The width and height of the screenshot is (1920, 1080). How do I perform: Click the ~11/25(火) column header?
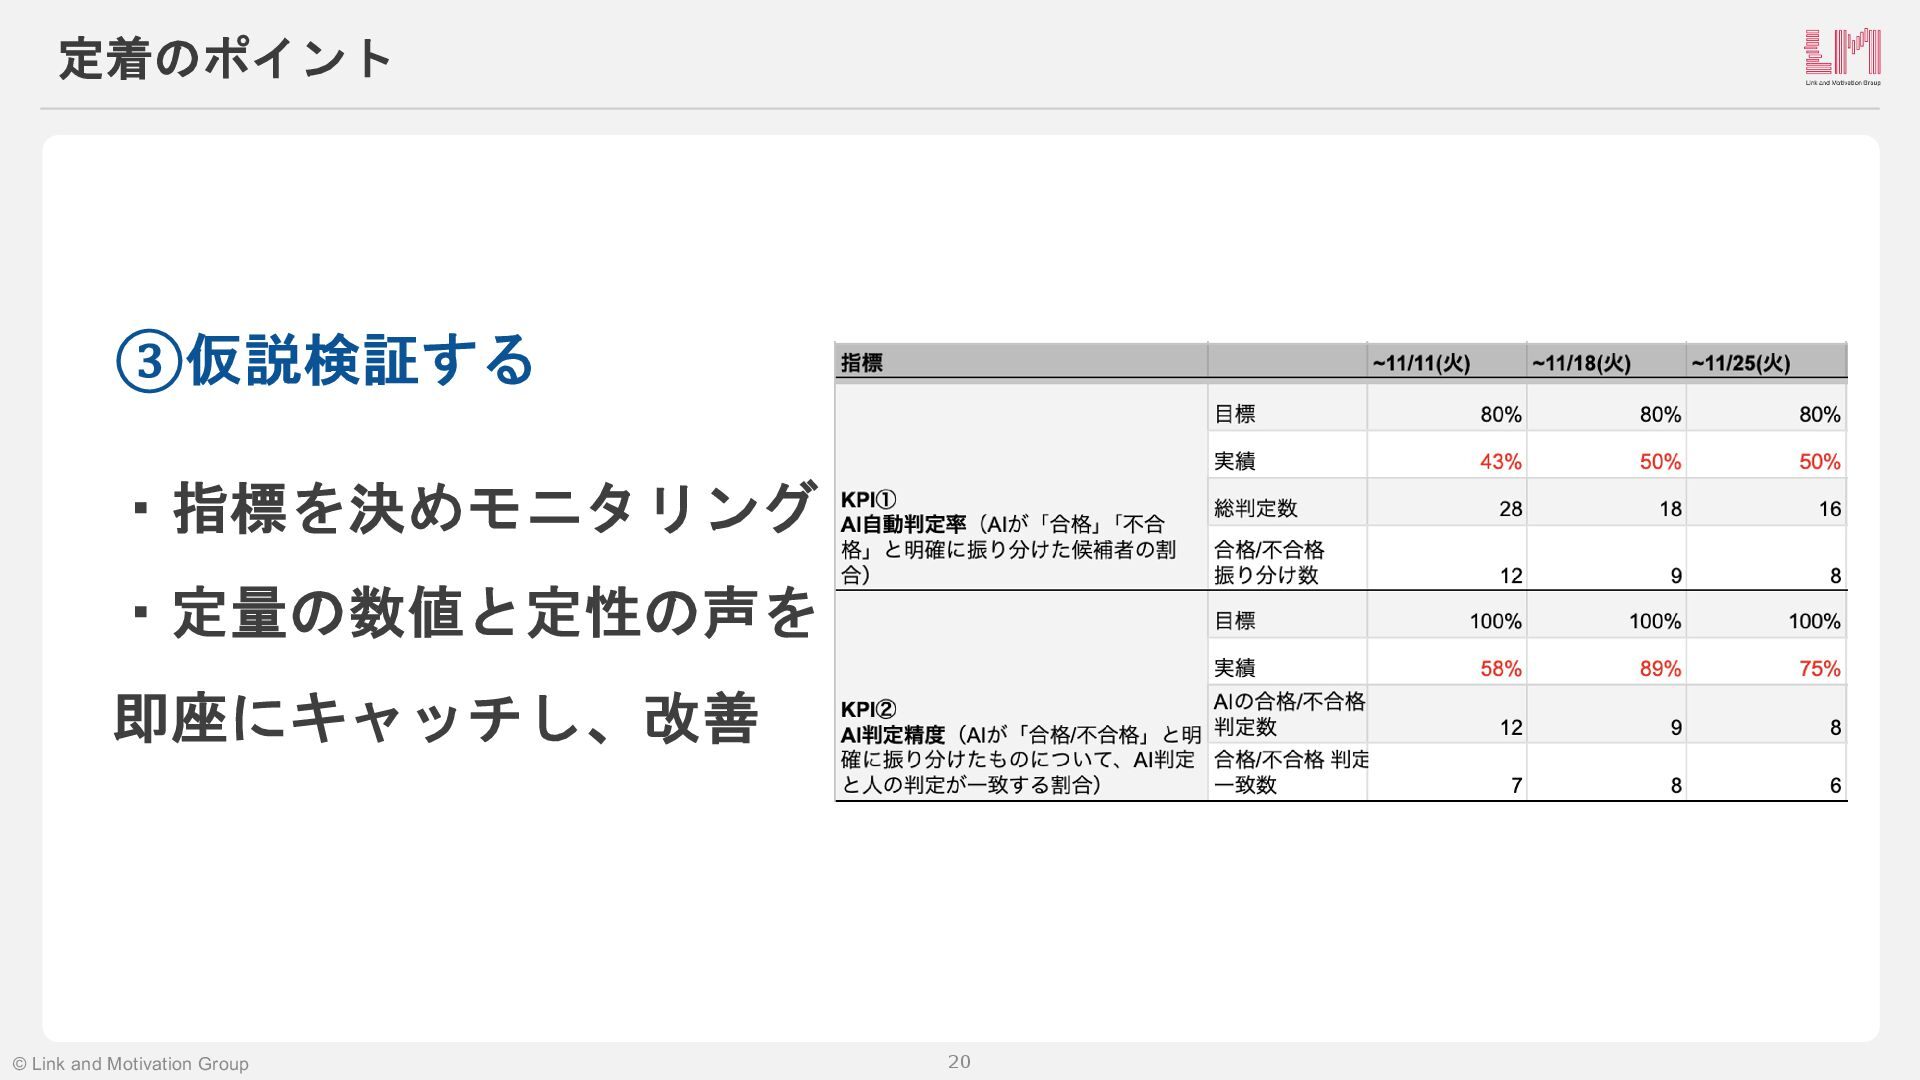(x=1740, y=363)
